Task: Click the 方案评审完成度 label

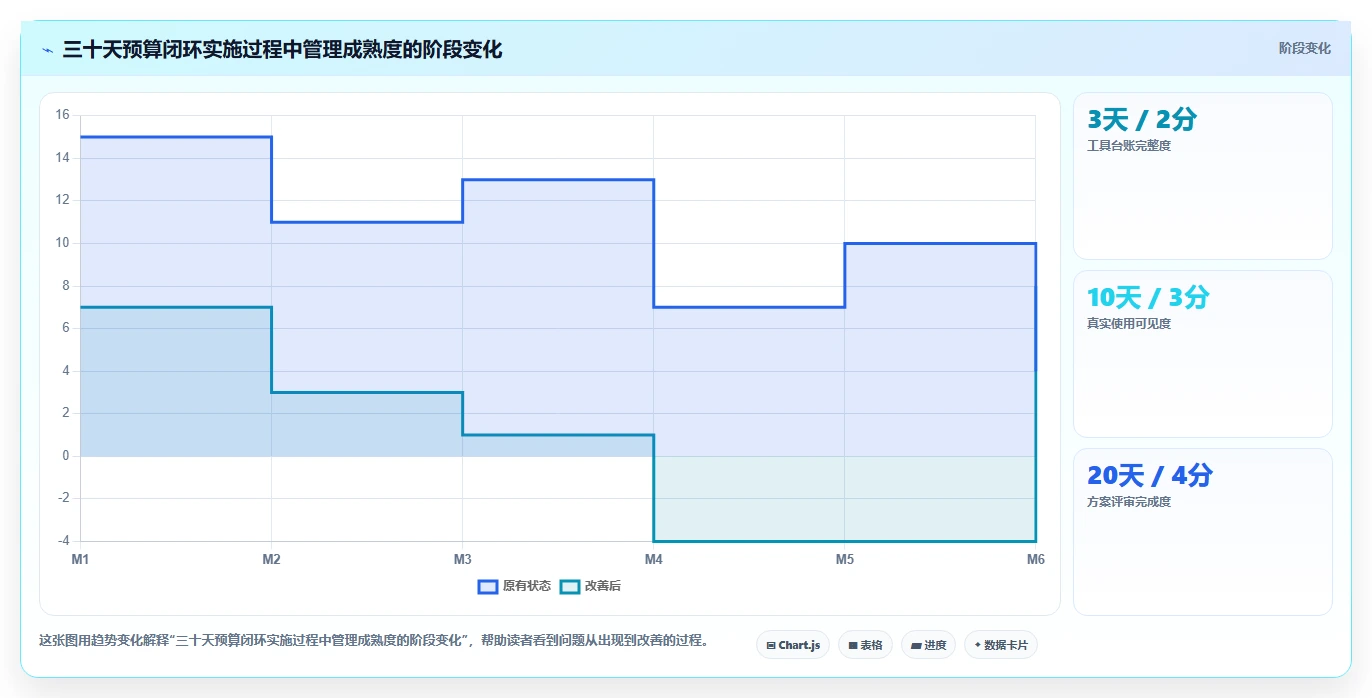Action: pos(1129,502)
